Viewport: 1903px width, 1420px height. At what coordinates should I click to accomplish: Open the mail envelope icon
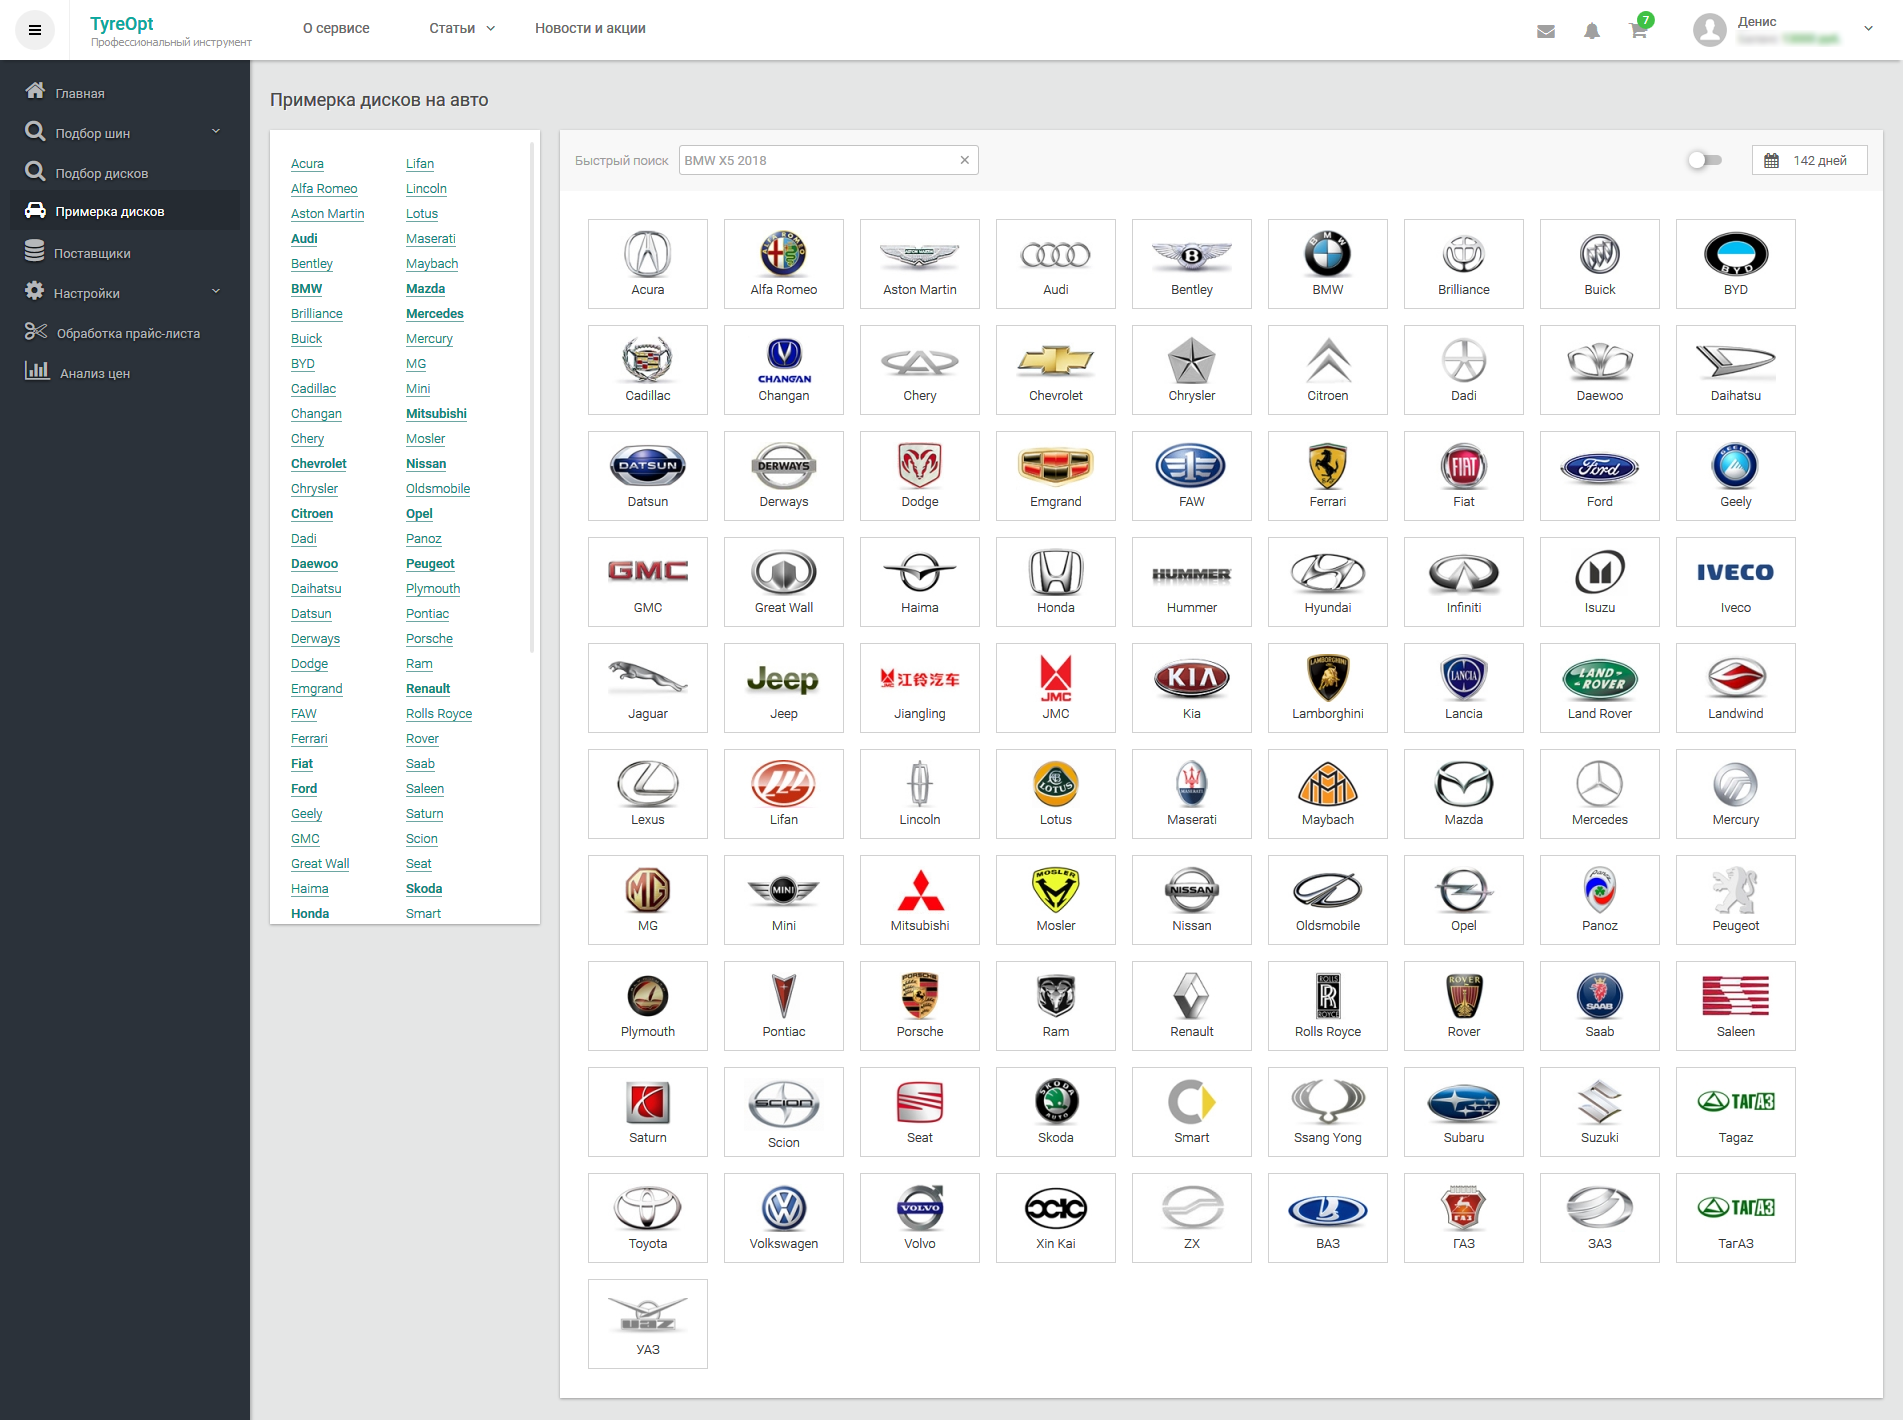pyautogui.click(x=1546, y=31)
